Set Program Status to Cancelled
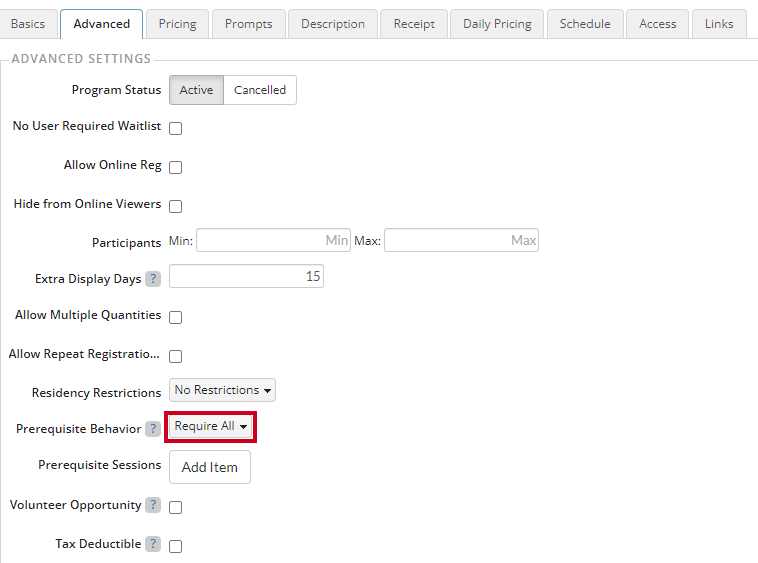758x563 pixels. click(x=260, y=90)
